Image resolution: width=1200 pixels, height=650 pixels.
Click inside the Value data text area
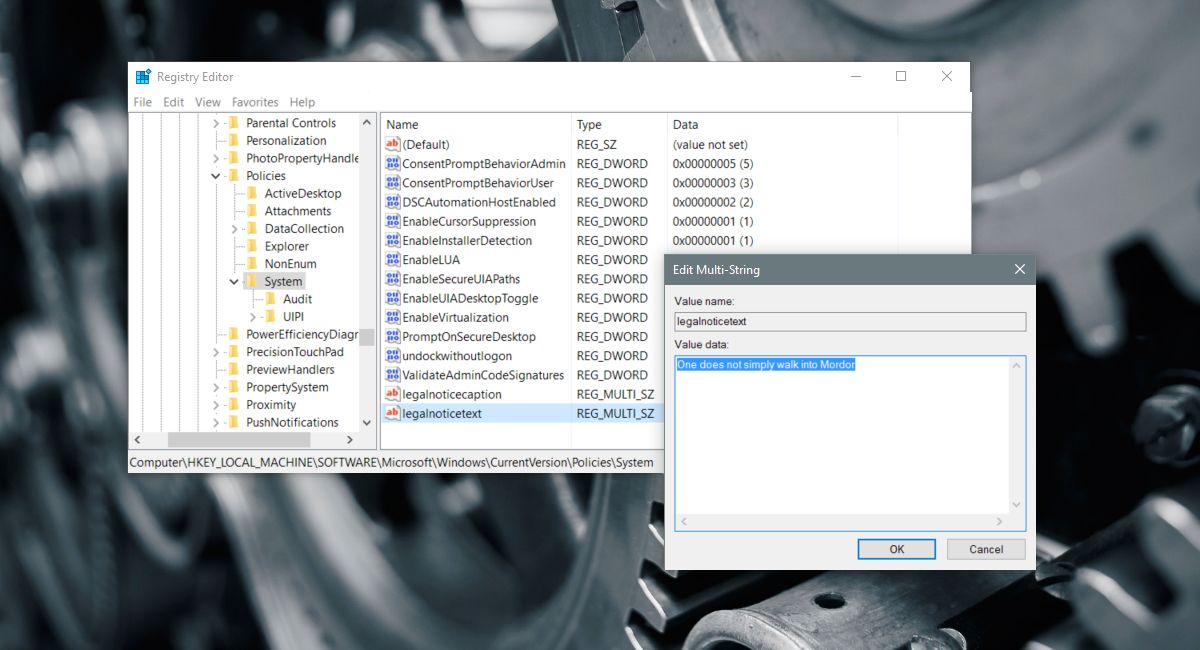click(842, 435)
